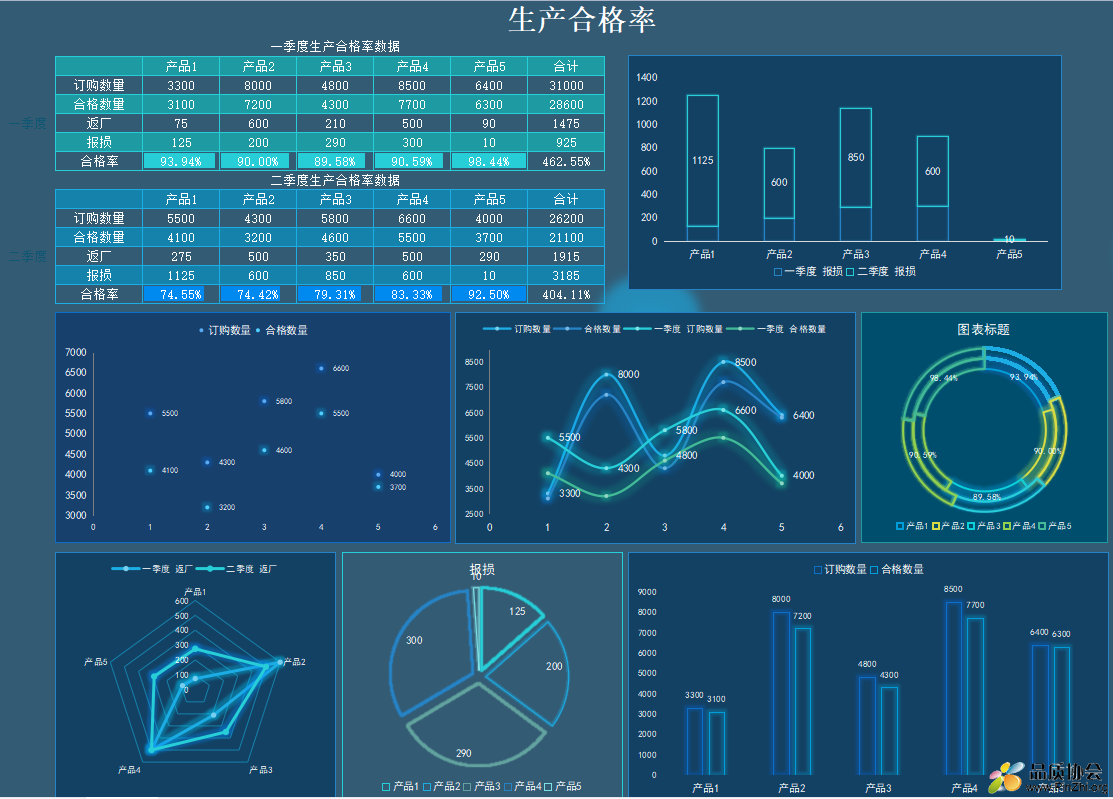Click "一季度 返厂" in the radar chart legend
Viewport: 1113px width, 799px height.
click(x=153, y=569)
